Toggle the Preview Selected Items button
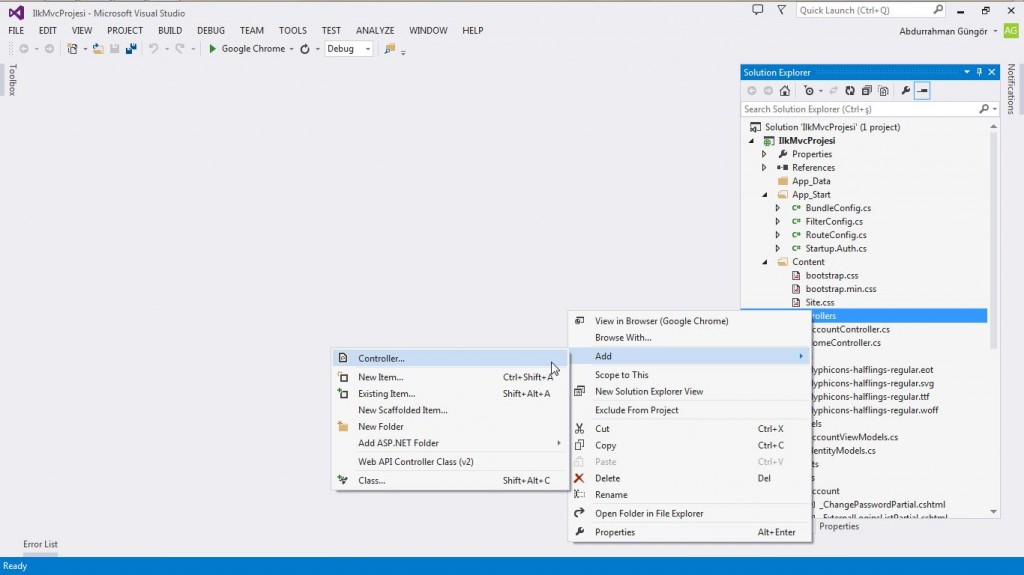The height and width of the screenshot is (575, 1024). (x=923, y=91)
